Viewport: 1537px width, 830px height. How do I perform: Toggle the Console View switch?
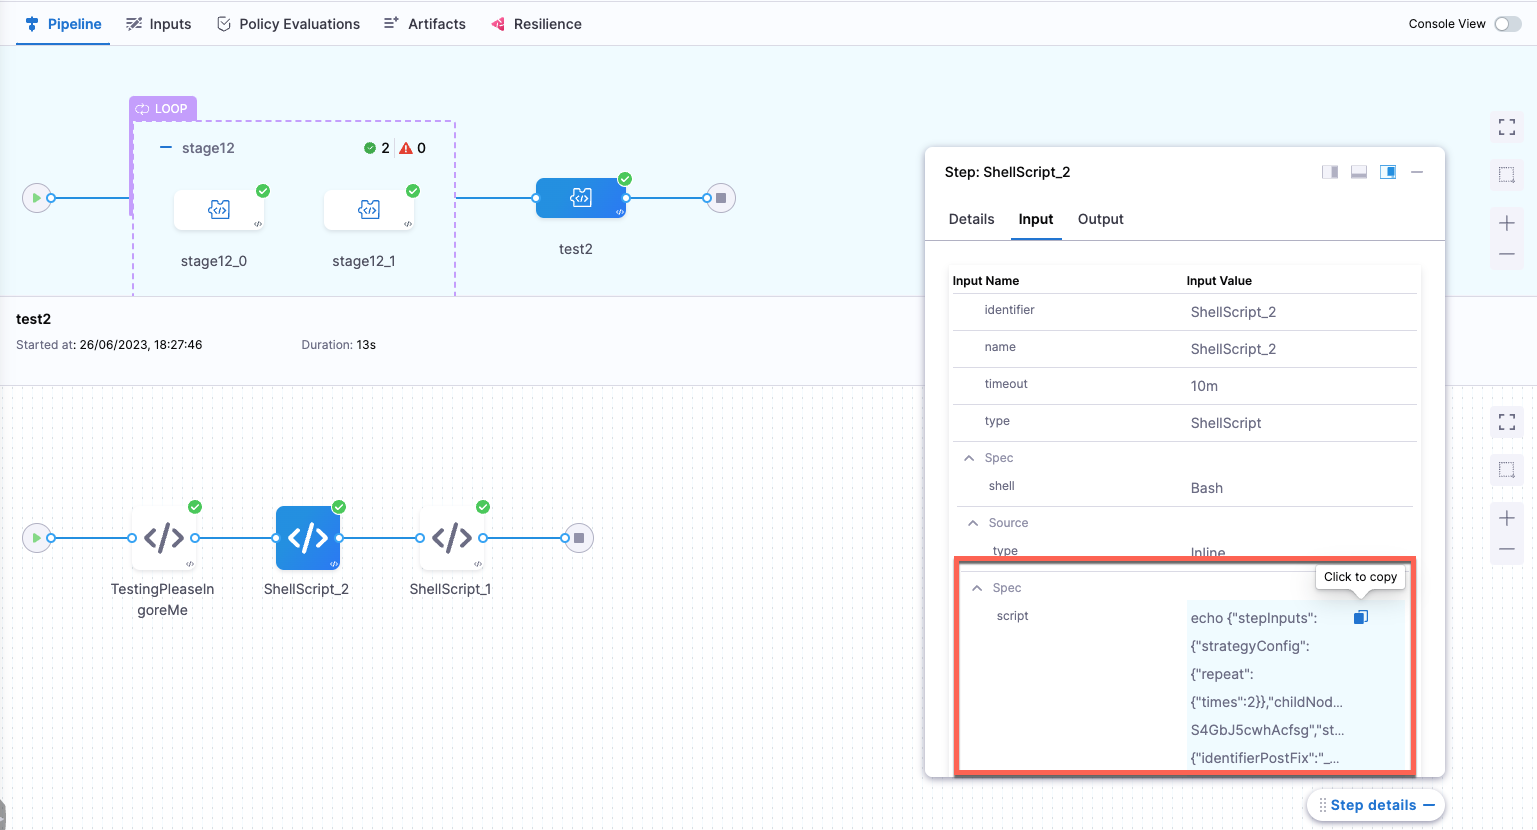pos(1507,24)
